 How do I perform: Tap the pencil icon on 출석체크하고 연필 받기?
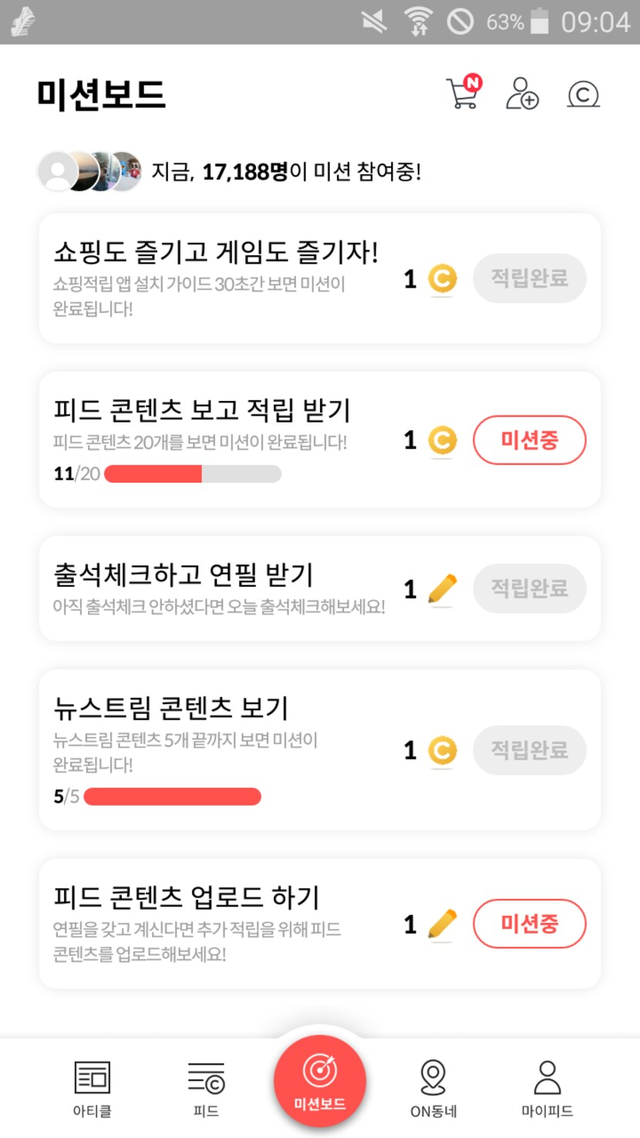442,589
